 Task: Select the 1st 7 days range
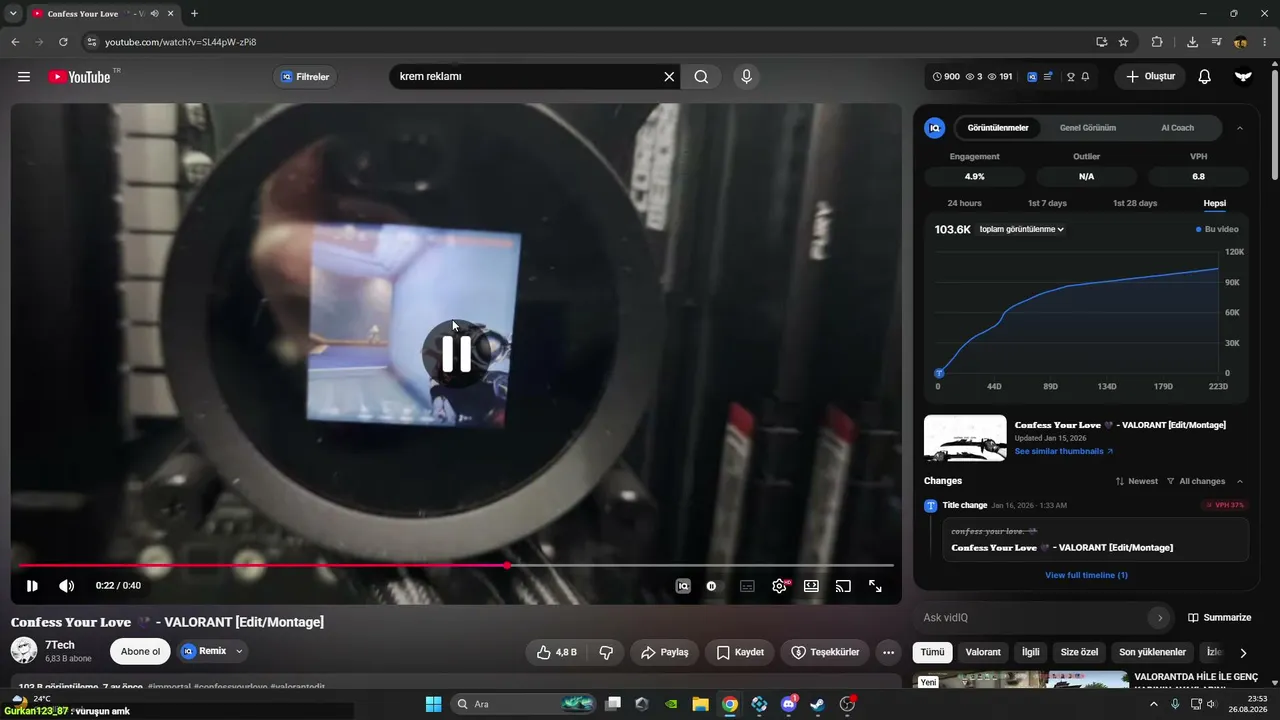pos(1047,203)
